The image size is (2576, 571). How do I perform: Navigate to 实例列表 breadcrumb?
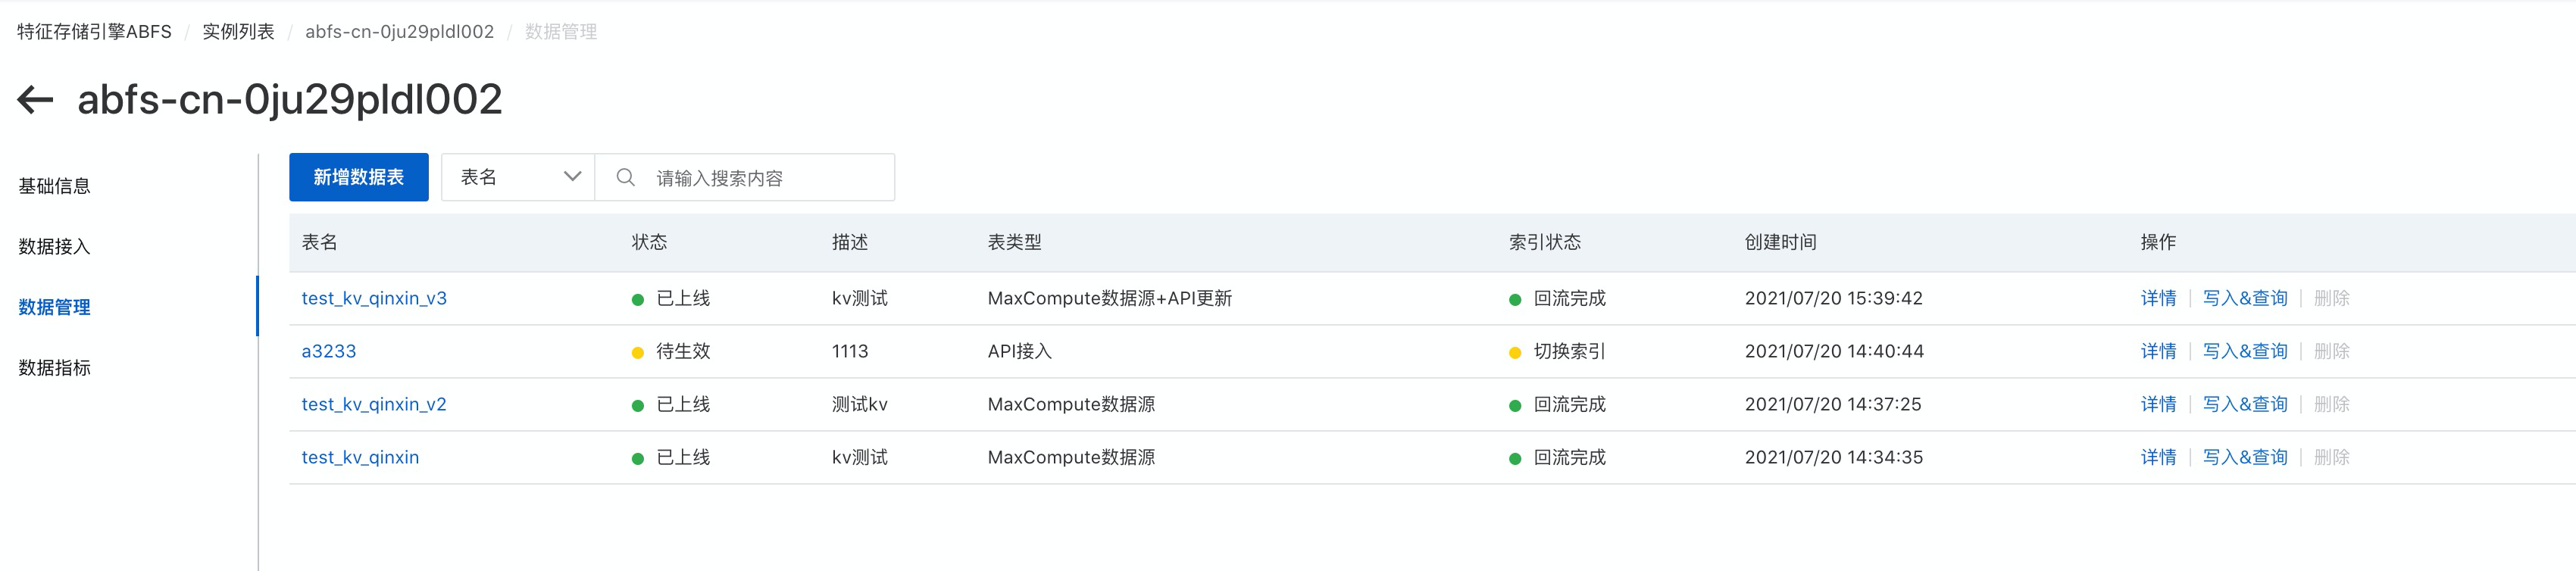pyautogui.click(x=238, y=32)
